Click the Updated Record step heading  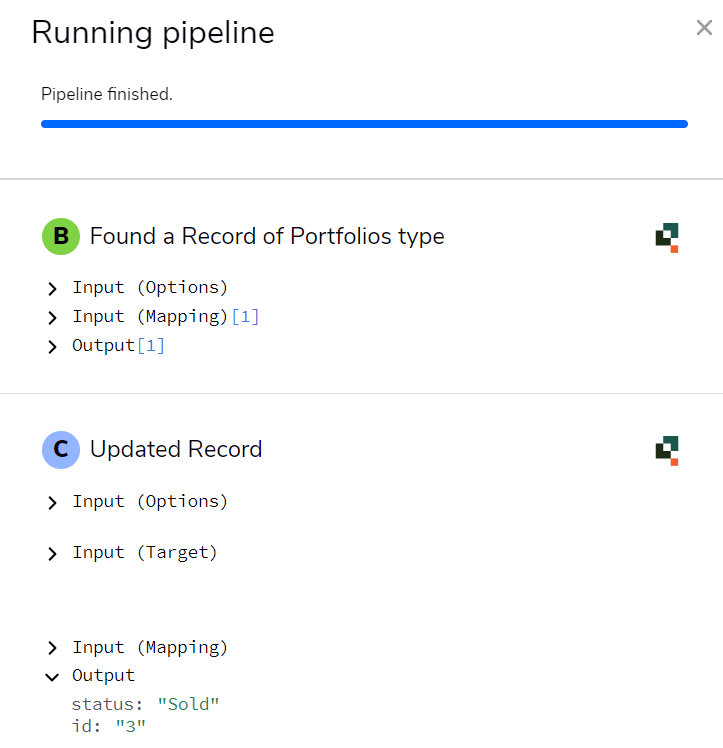[176, 450]
